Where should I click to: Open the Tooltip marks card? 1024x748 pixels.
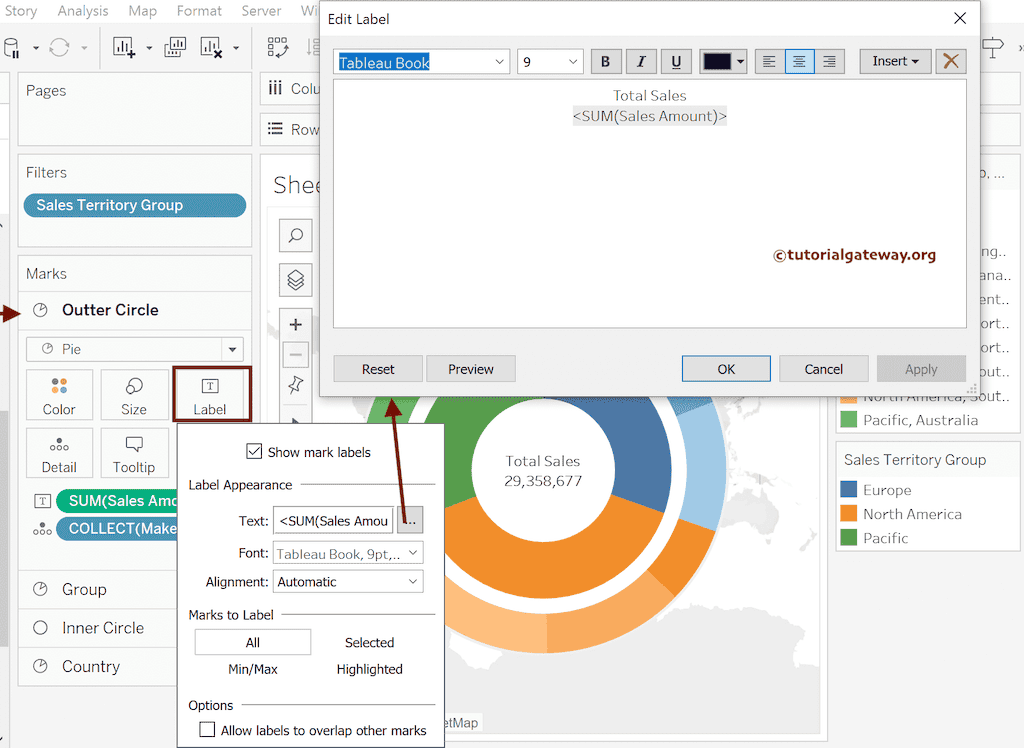[134, 453]
